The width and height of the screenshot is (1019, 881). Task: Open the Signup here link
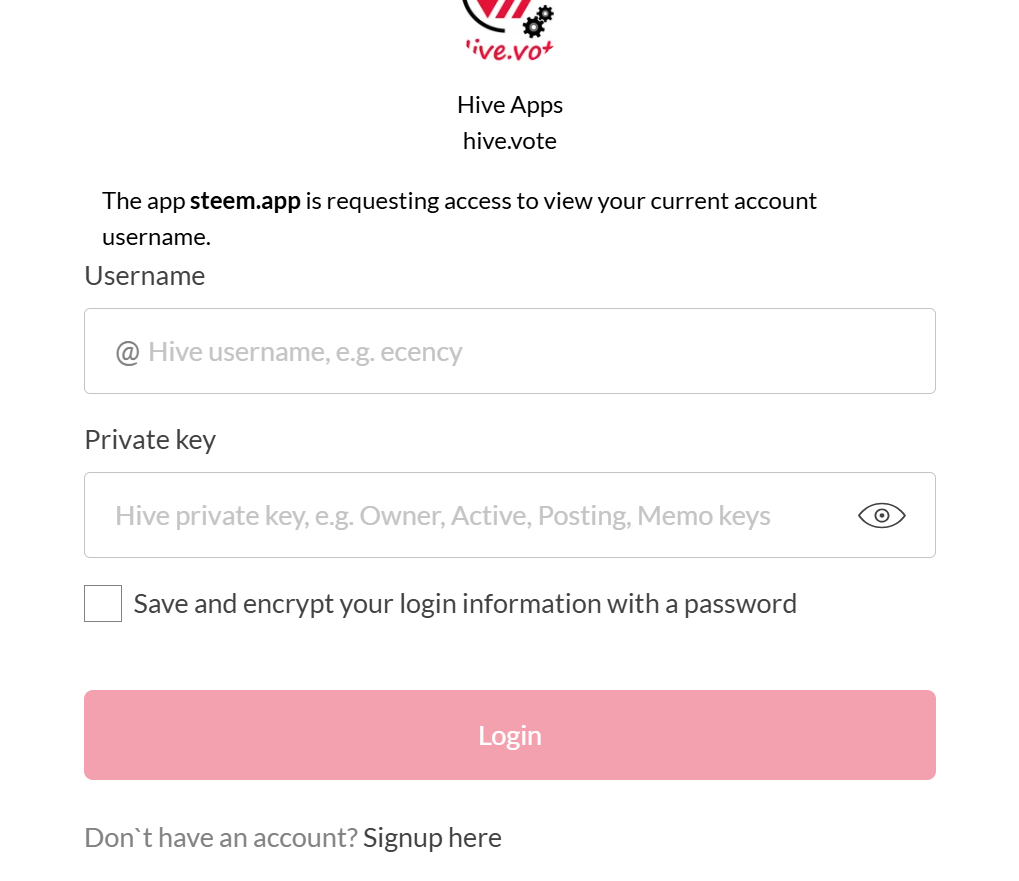(432, 837)
